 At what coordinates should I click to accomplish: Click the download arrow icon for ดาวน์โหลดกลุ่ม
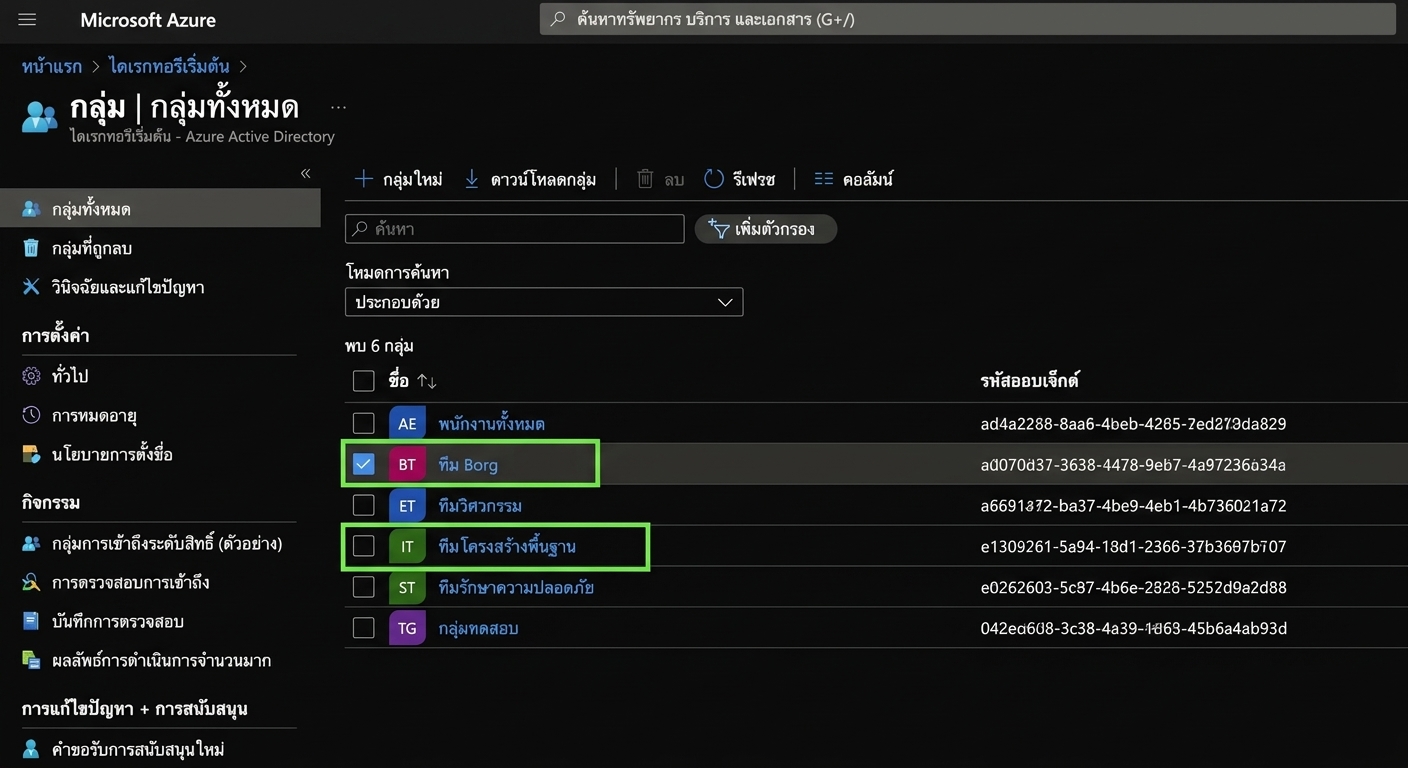click(x=472, y=179)
